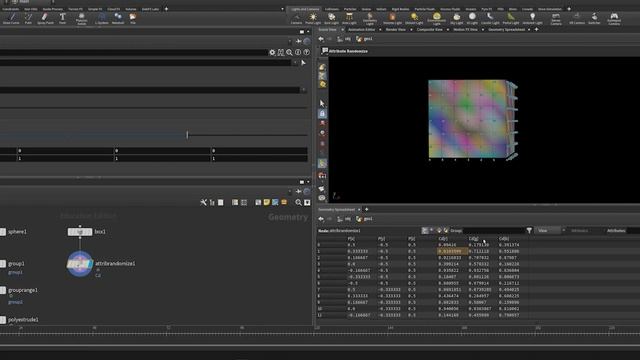Add a Portal Light from the shelf

coord(511,19)
